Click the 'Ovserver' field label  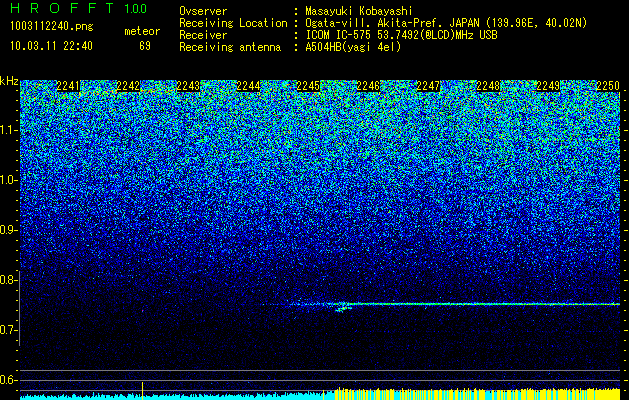(x=203, y=11)
